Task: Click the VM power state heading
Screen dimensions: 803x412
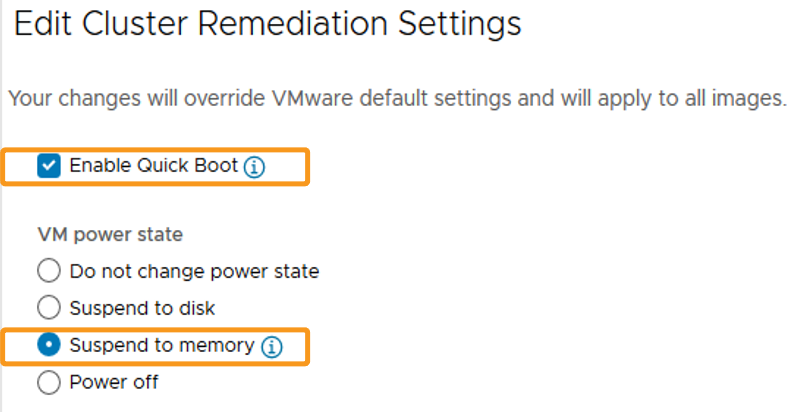Action: pos(110,235)
